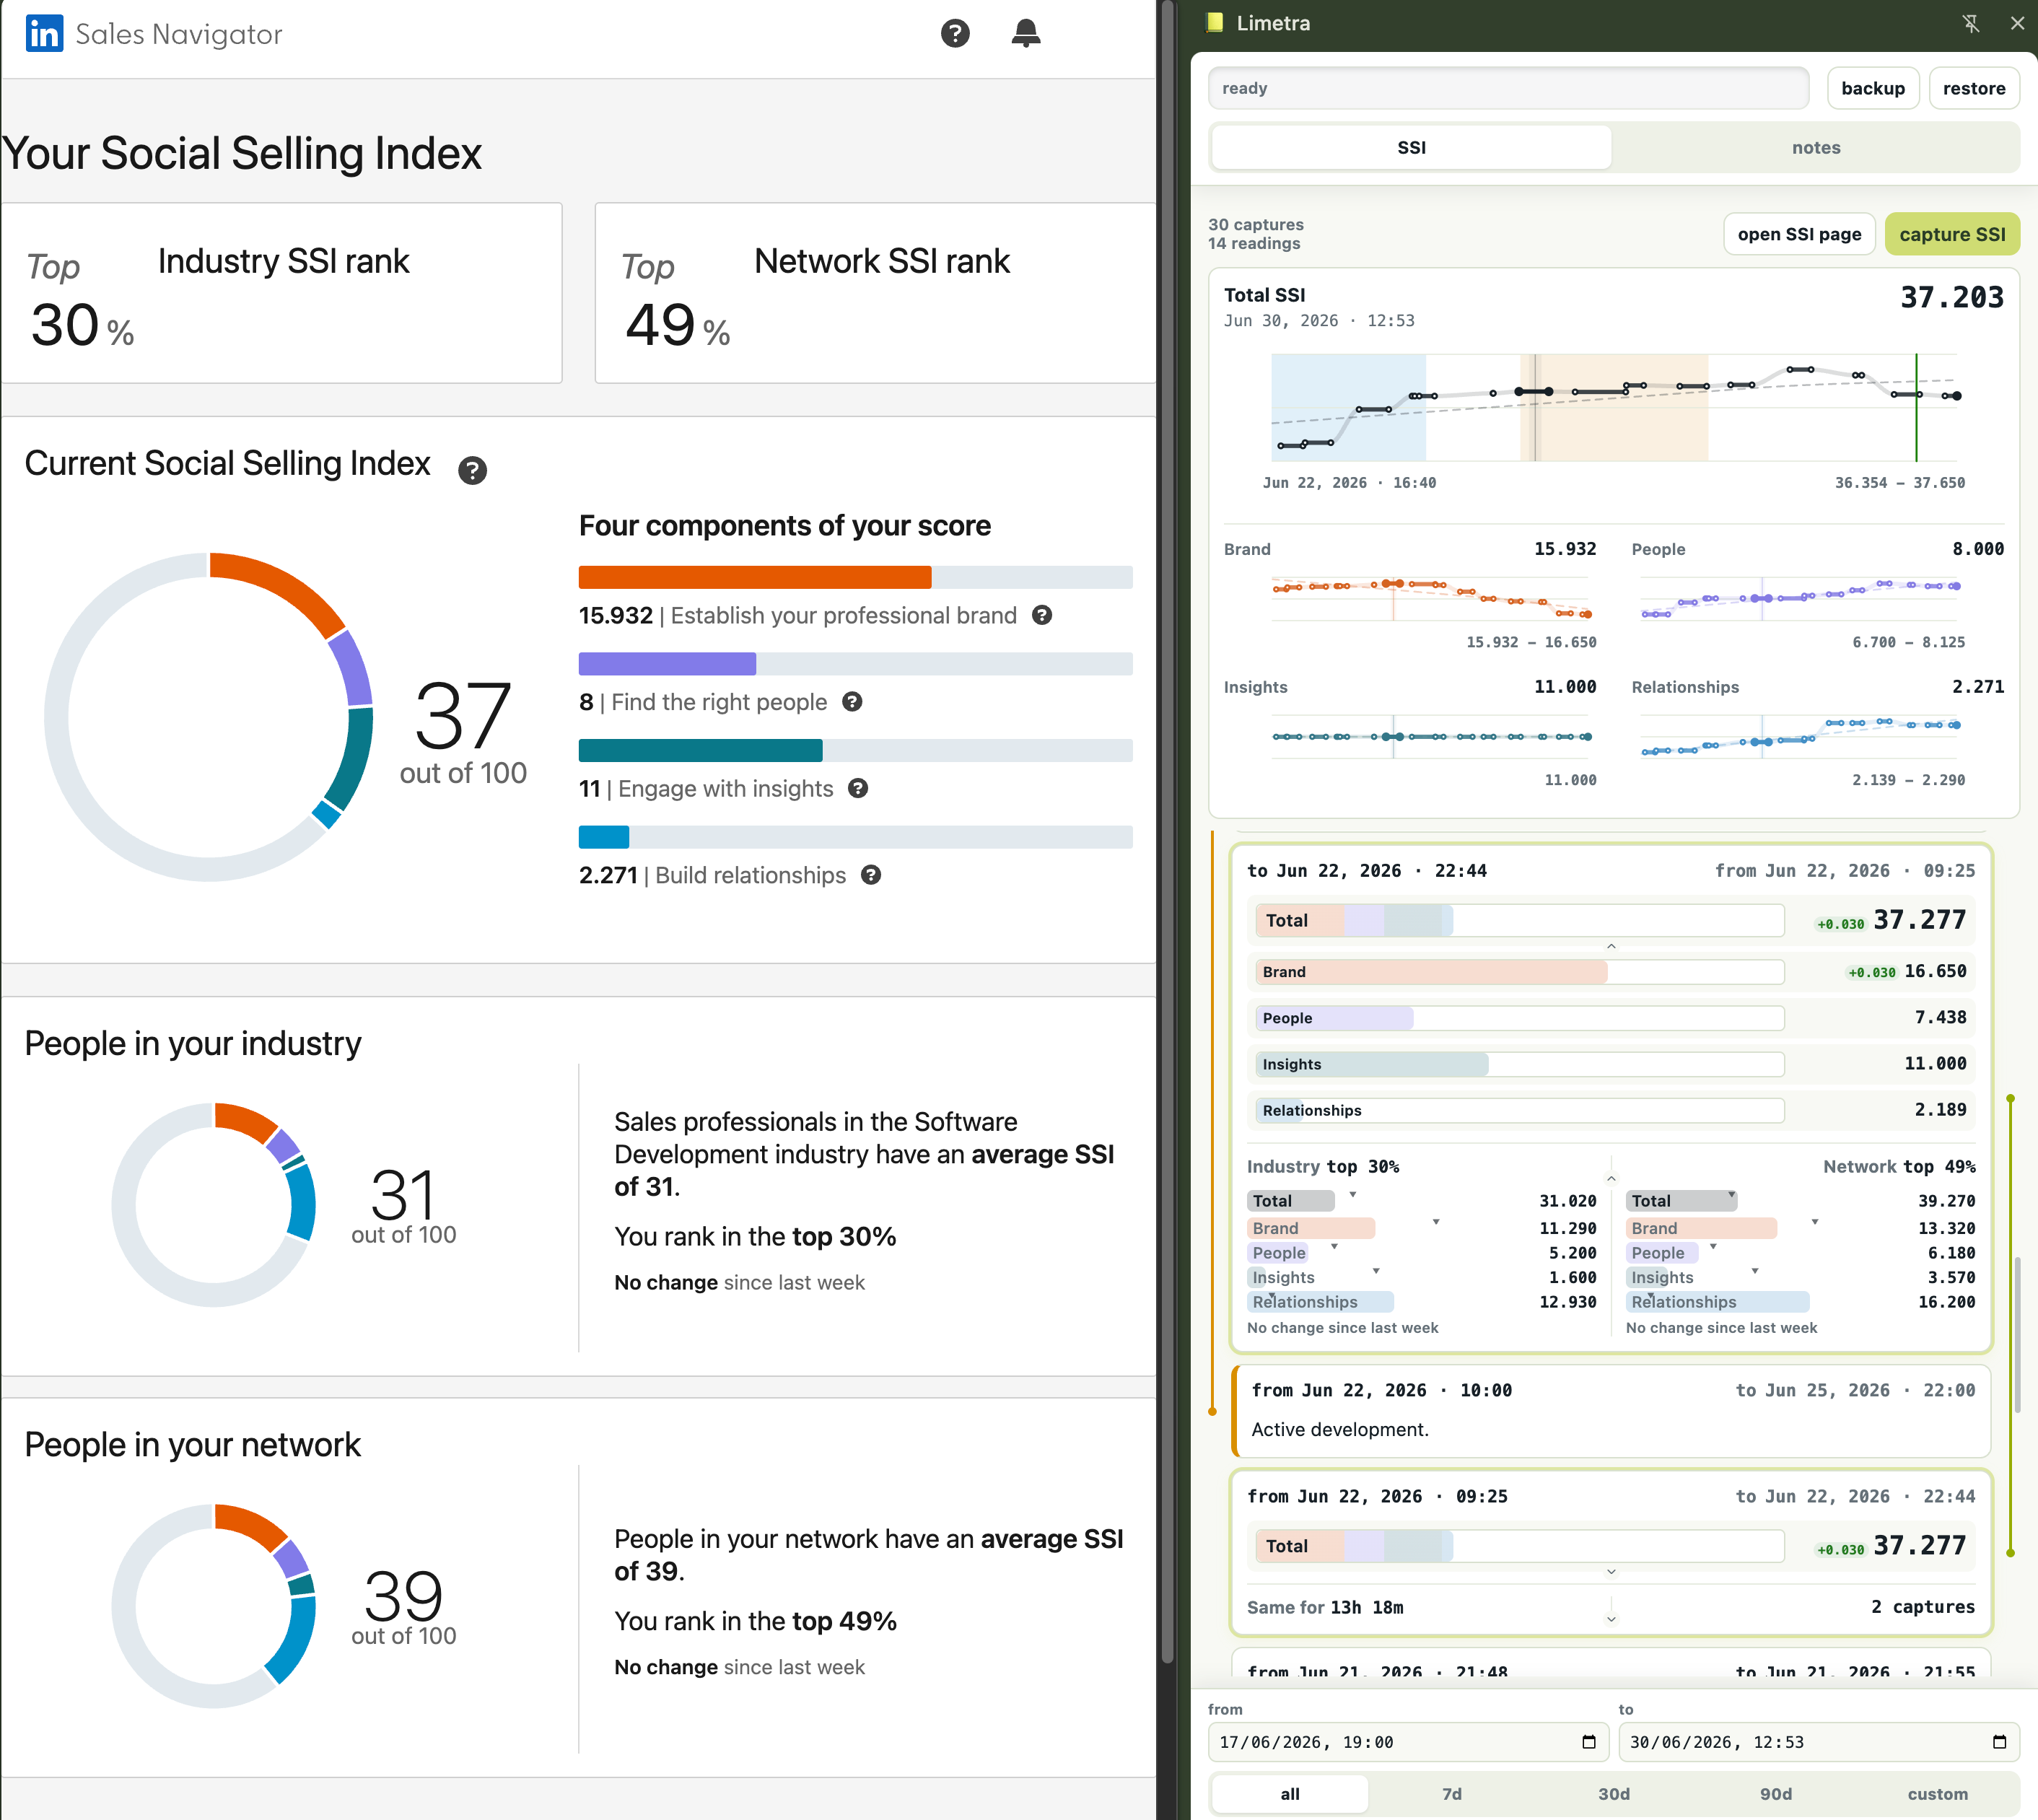This screenshot has width=2038, height=1820.
Task: Click help icon next to Find the right people
Action: 852,702
